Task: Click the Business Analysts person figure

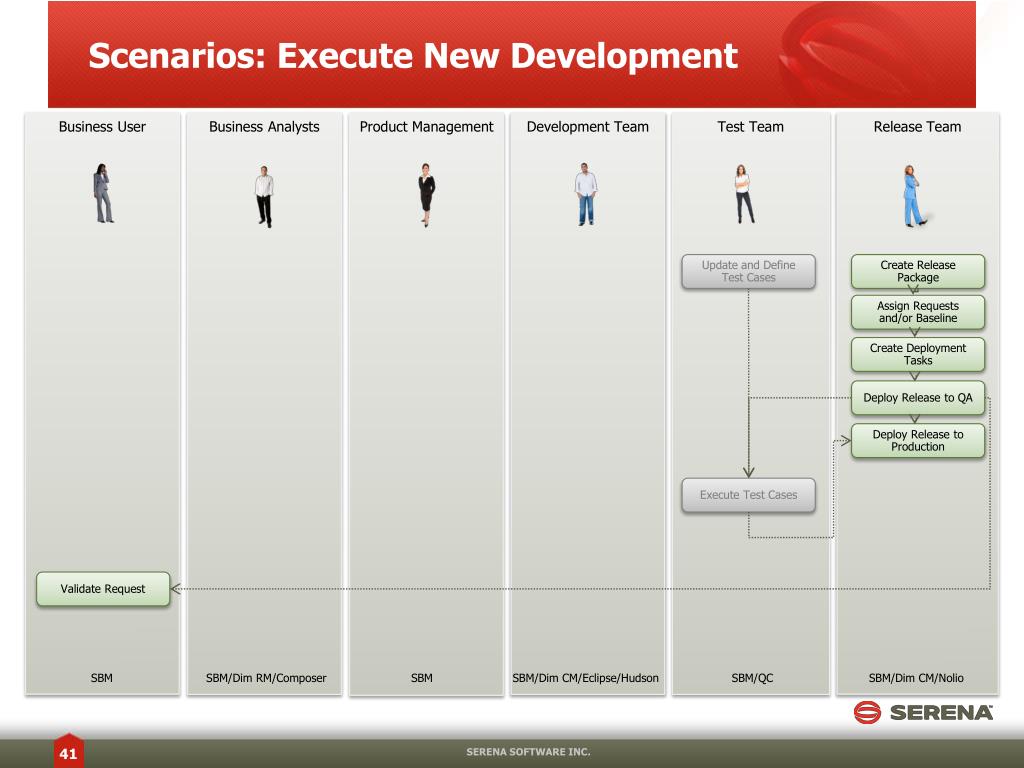Action: (264, 197)
